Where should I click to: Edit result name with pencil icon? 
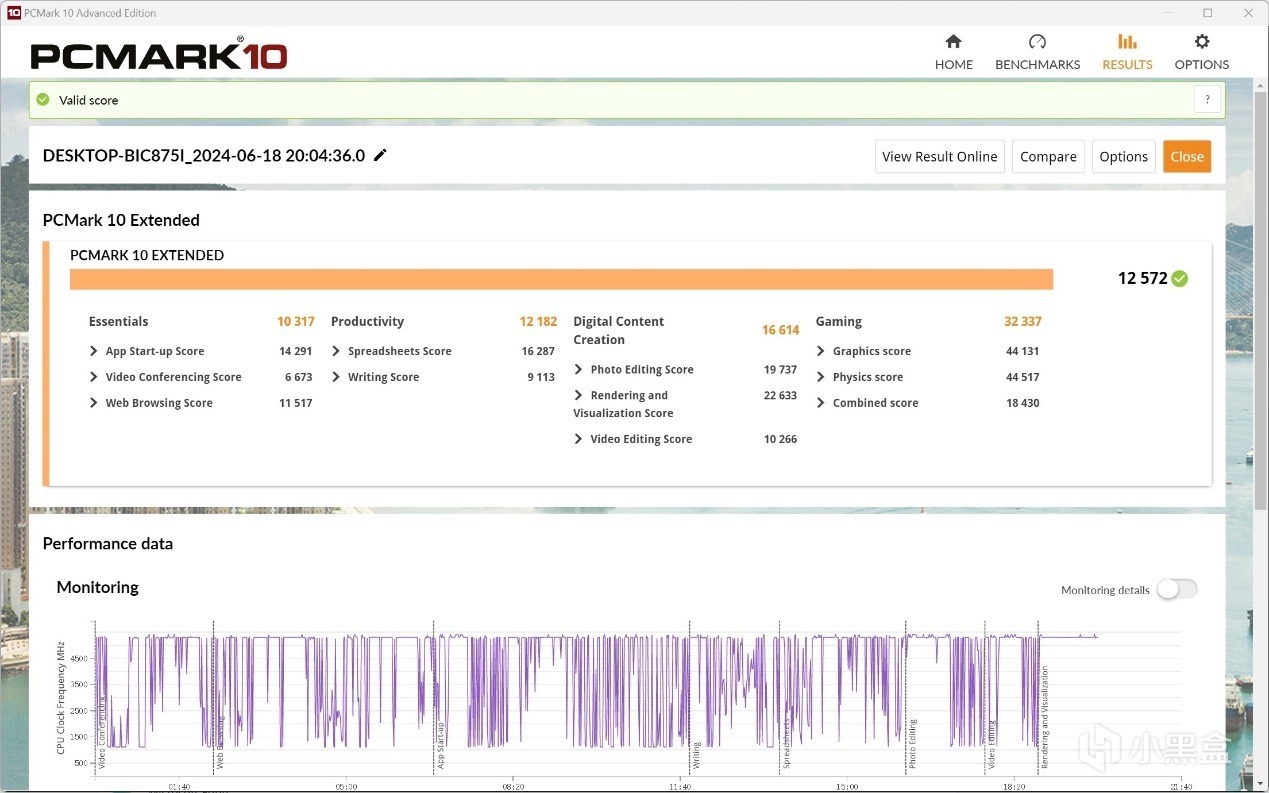(380, 155)
